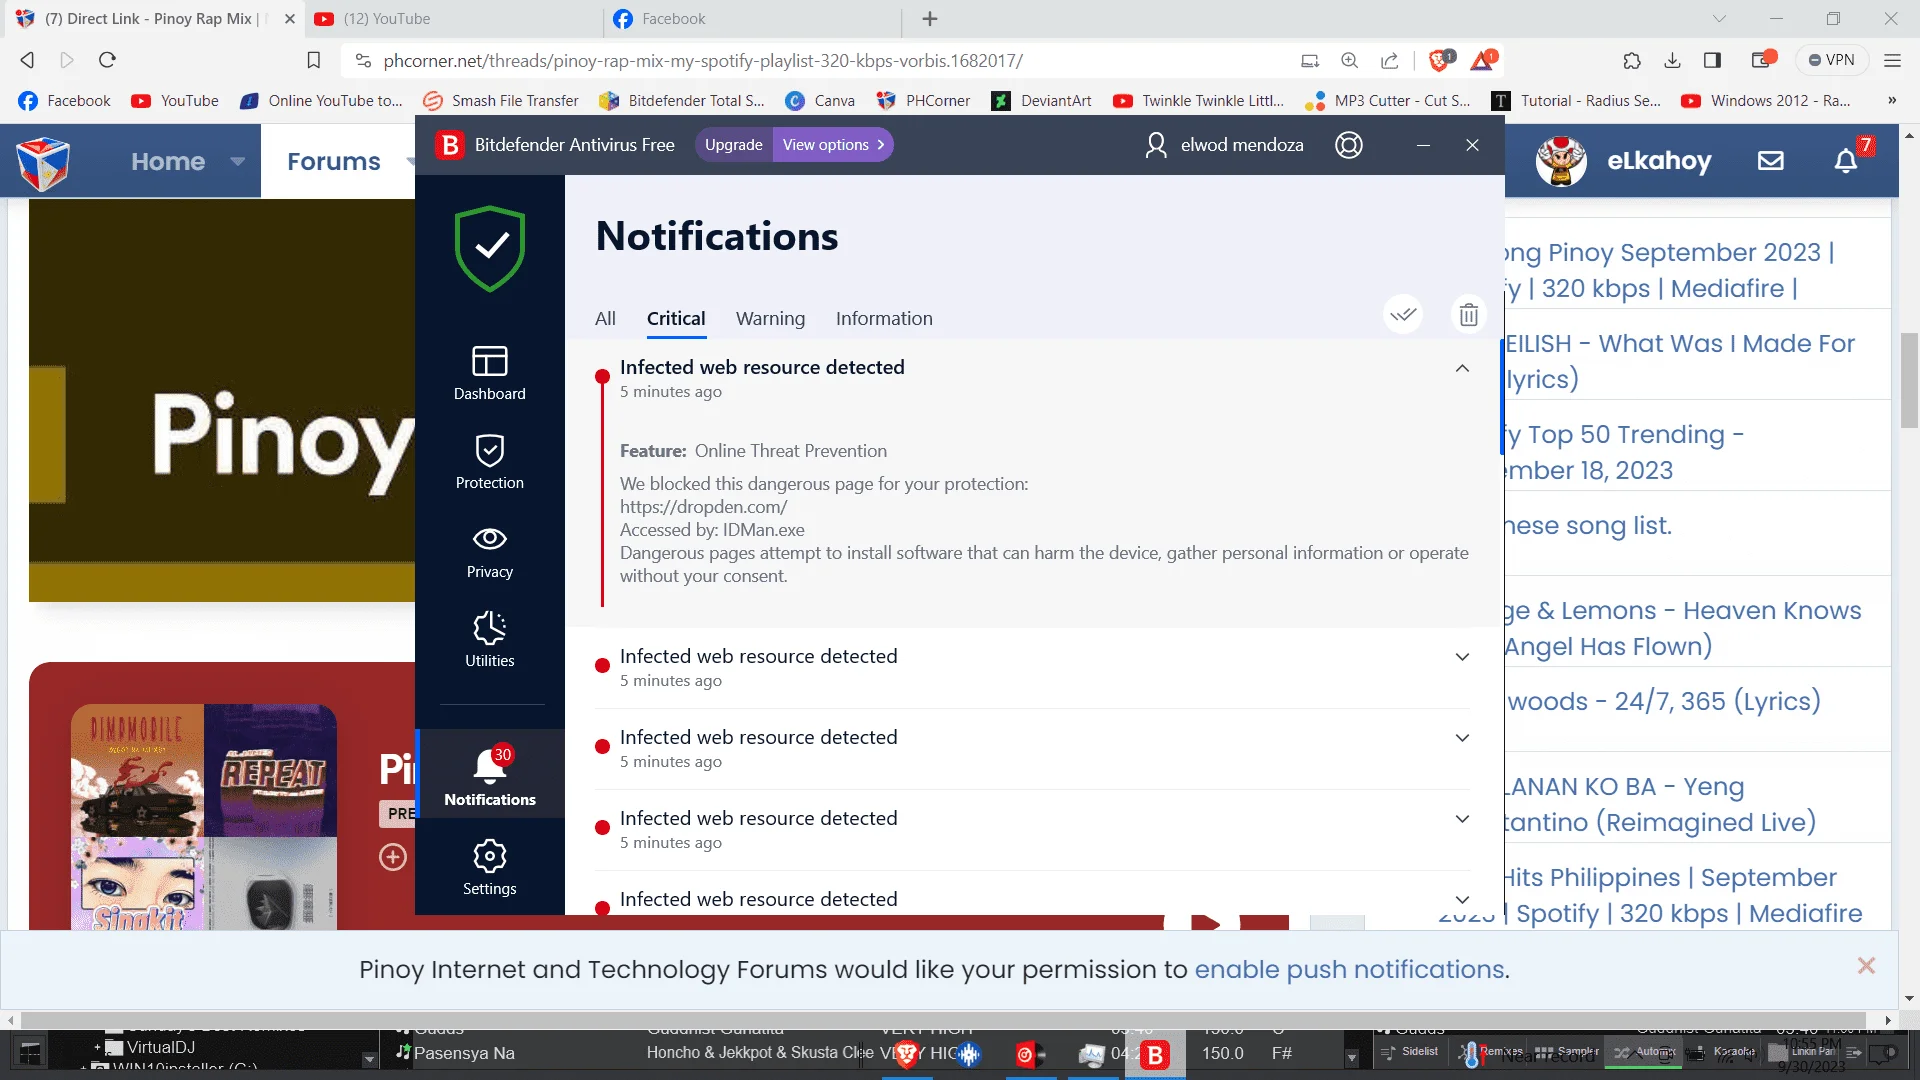1920x1080 pixels.
Task: Open a new browser tab
Action: click(x=930, y=19)
